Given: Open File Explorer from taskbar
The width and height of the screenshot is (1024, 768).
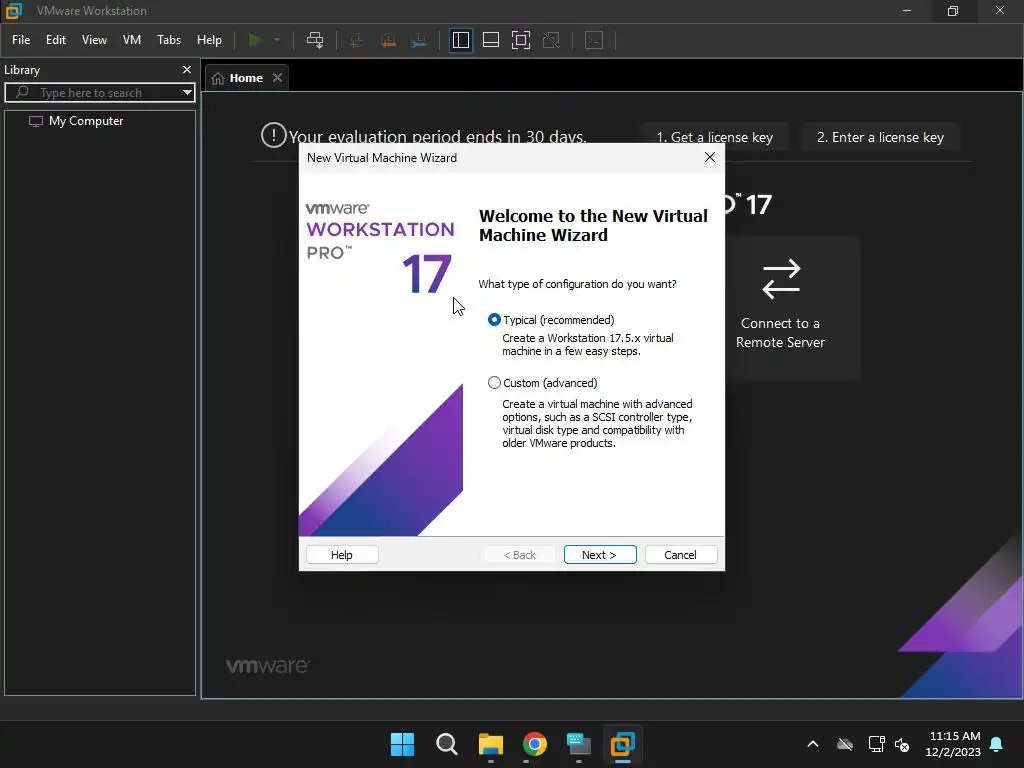Looking at the screenshot, I should tap(490, 744).
